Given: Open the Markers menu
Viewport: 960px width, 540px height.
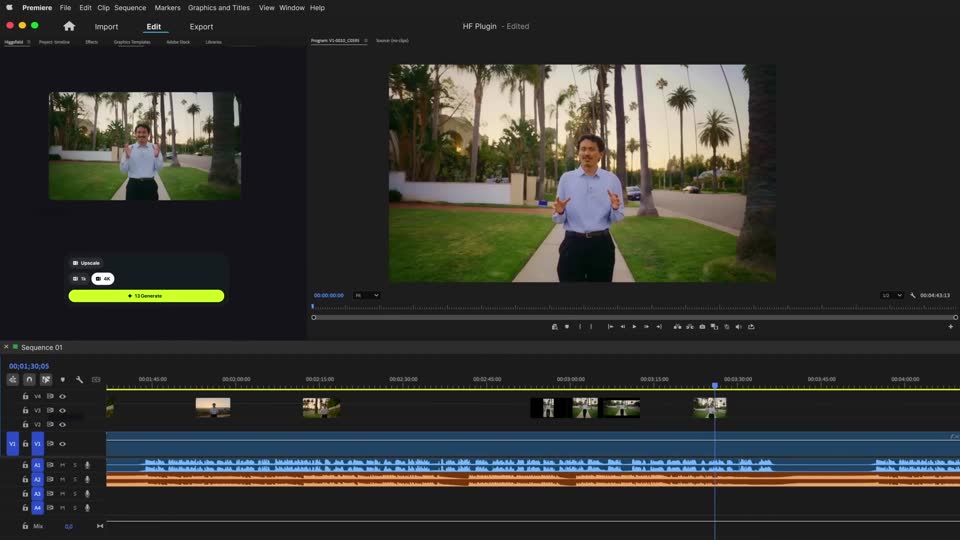Looking at the screenshot, I should point(167,8).
